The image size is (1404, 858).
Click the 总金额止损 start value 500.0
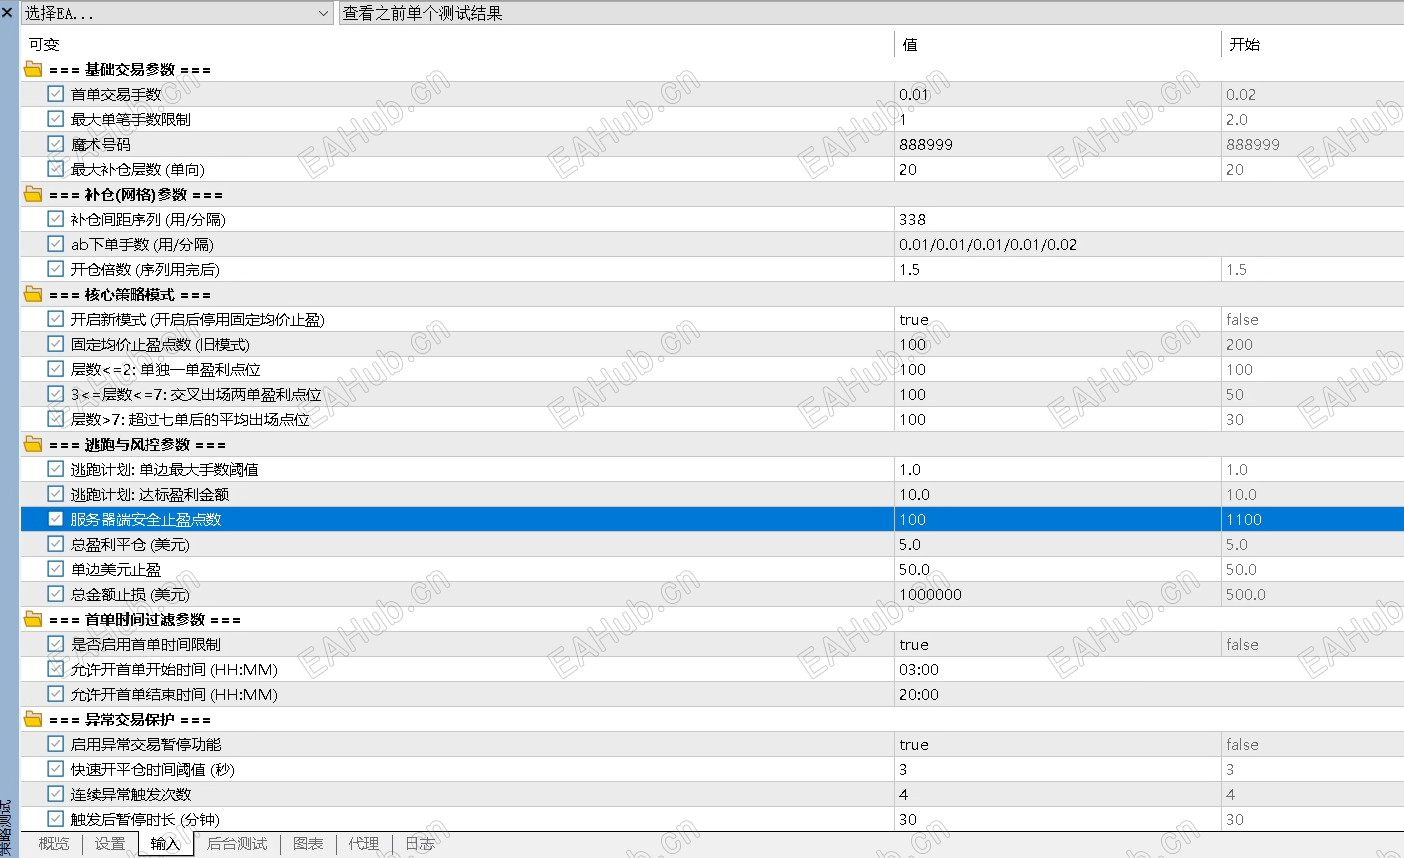1246,594
